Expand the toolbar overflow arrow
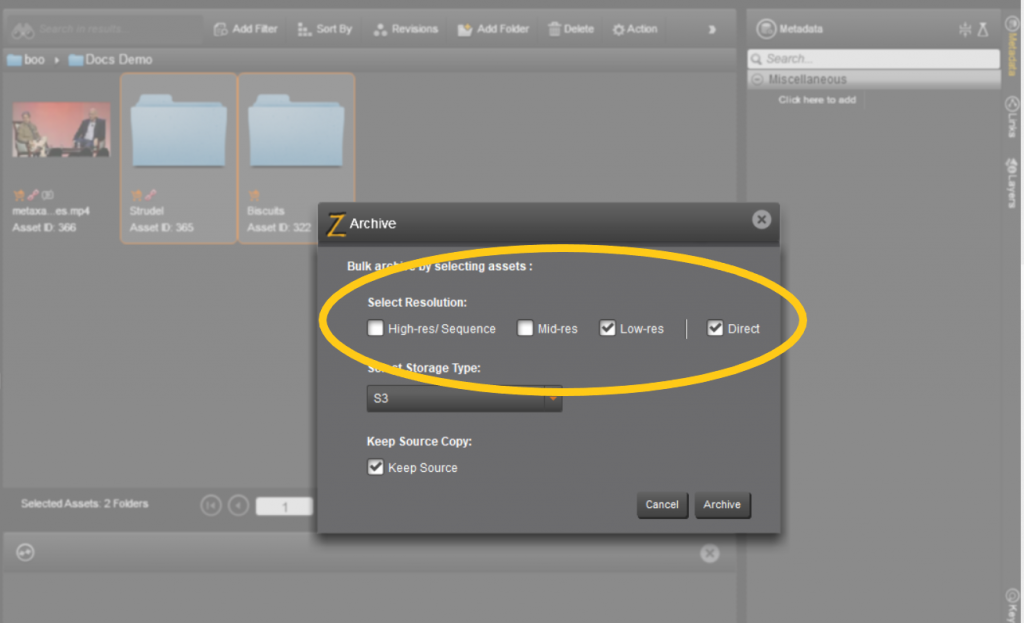 [712, 29]
